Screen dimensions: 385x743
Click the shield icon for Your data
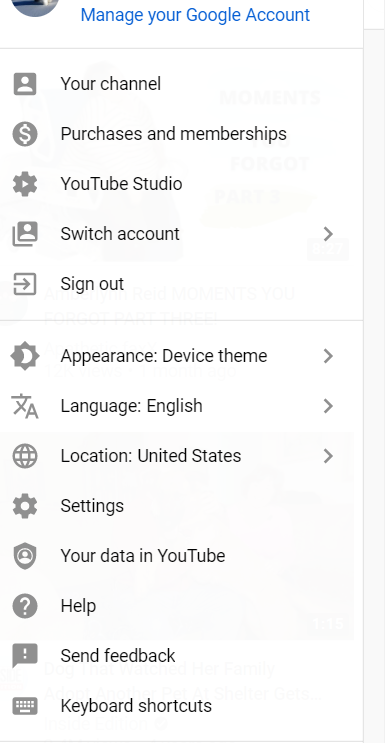tap(25, 556)
